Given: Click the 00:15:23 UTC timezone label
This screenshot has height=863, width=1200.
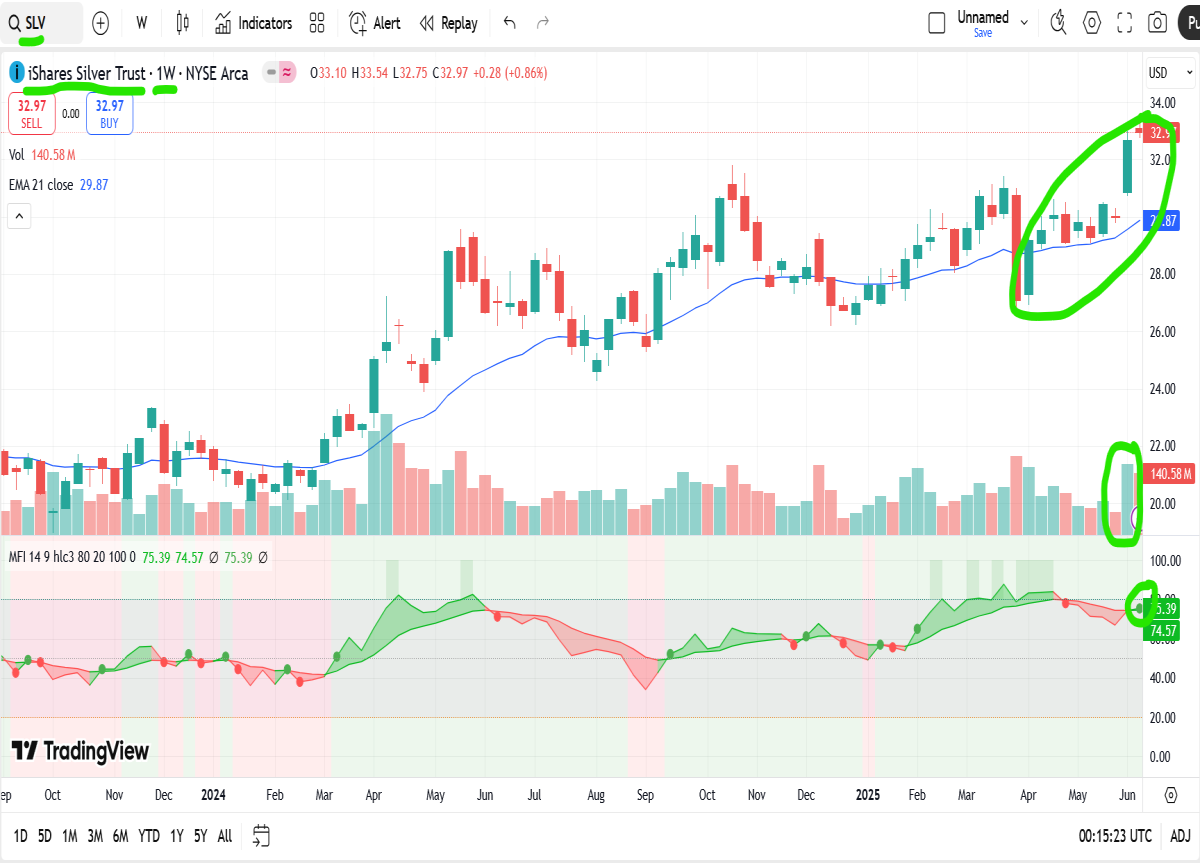Looking at the screenshot, I should click(x=1116, y=835).
